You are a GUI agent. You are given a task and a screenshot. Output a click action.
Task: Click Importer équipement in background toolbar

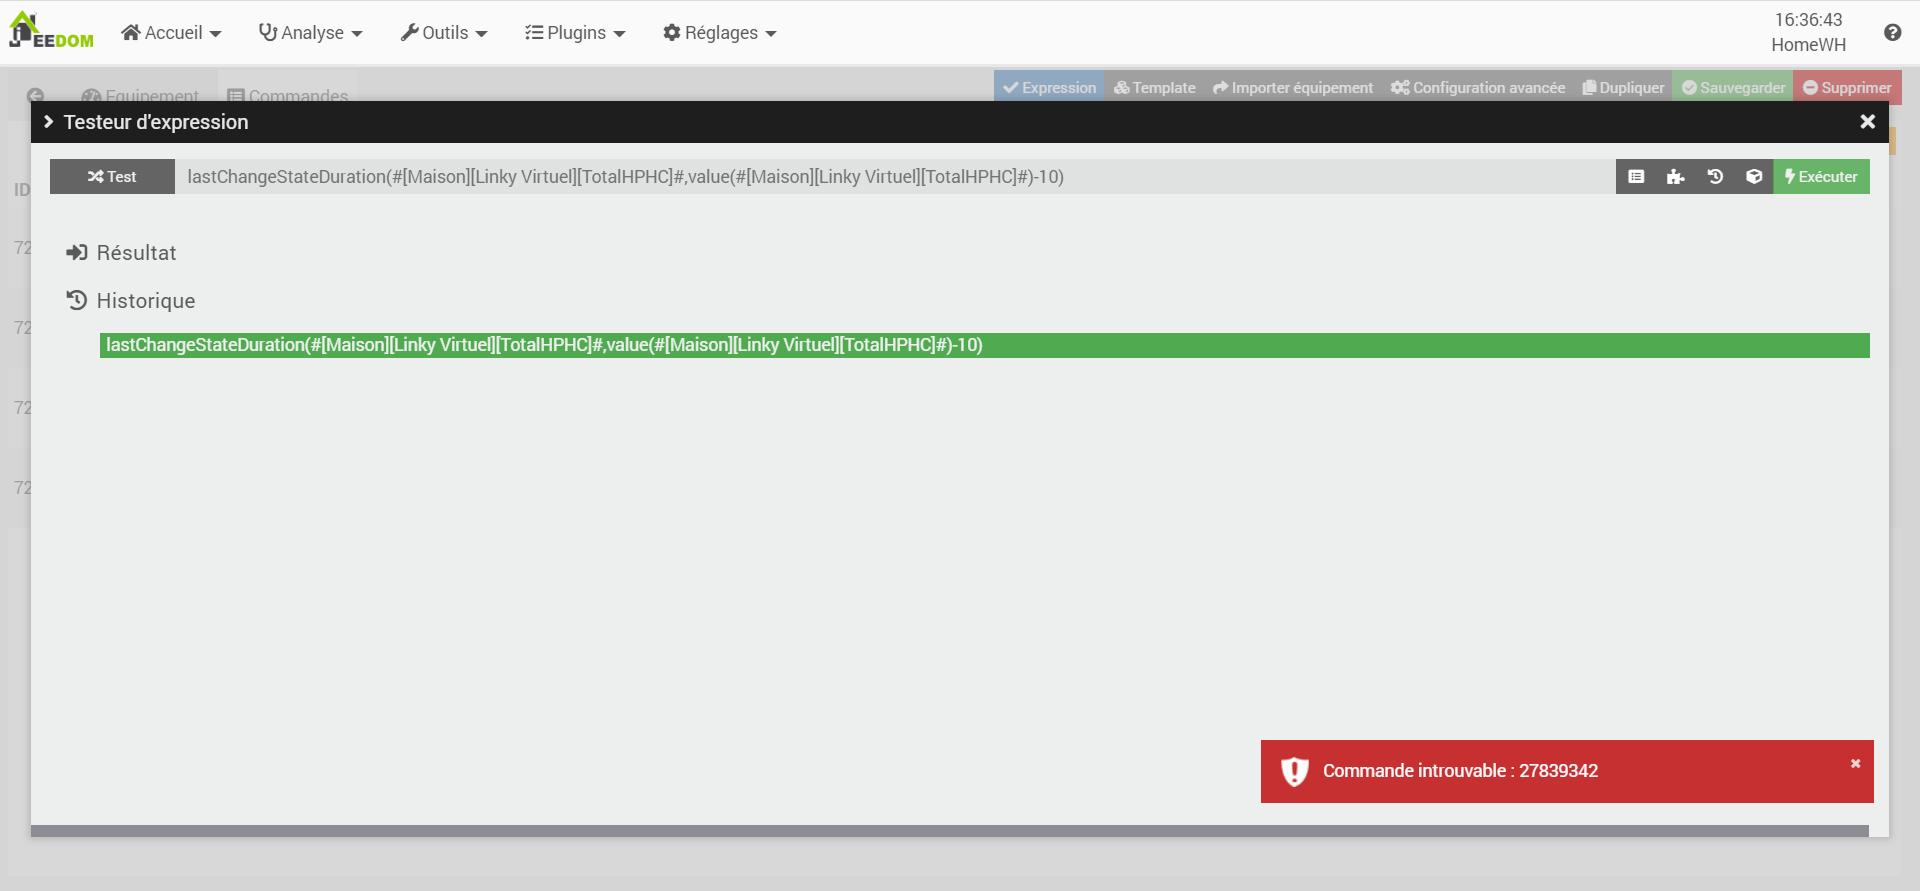[1293, 88]
